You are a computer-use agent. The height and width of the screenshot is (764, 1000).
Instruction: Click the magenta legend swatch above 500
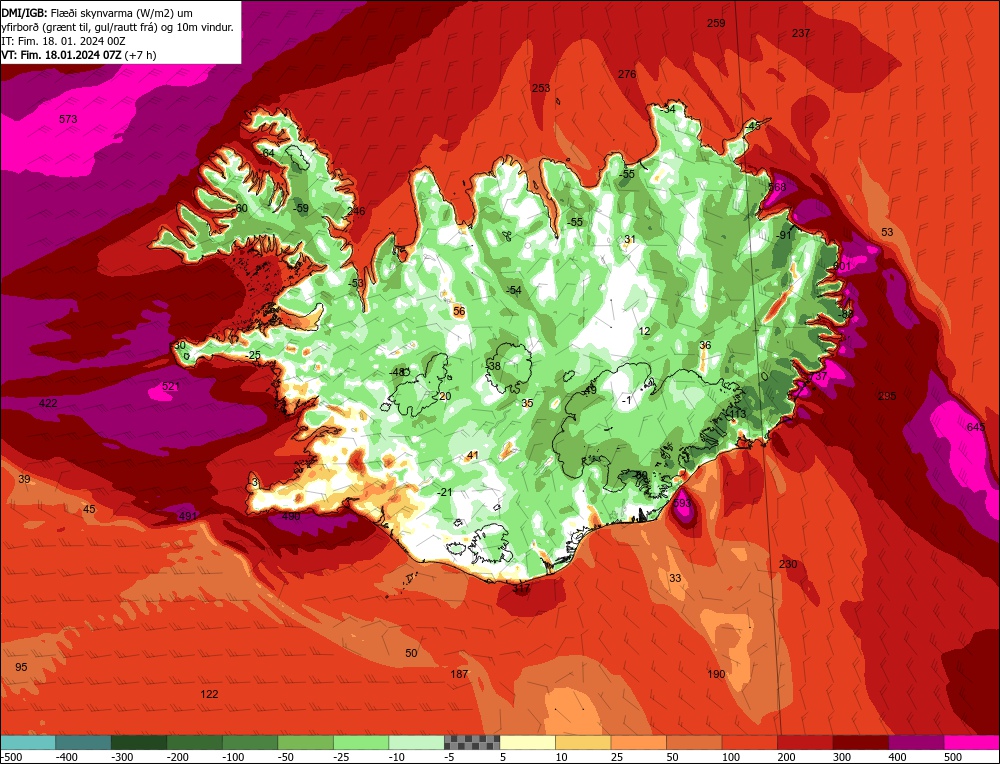[x=971, y=742]
